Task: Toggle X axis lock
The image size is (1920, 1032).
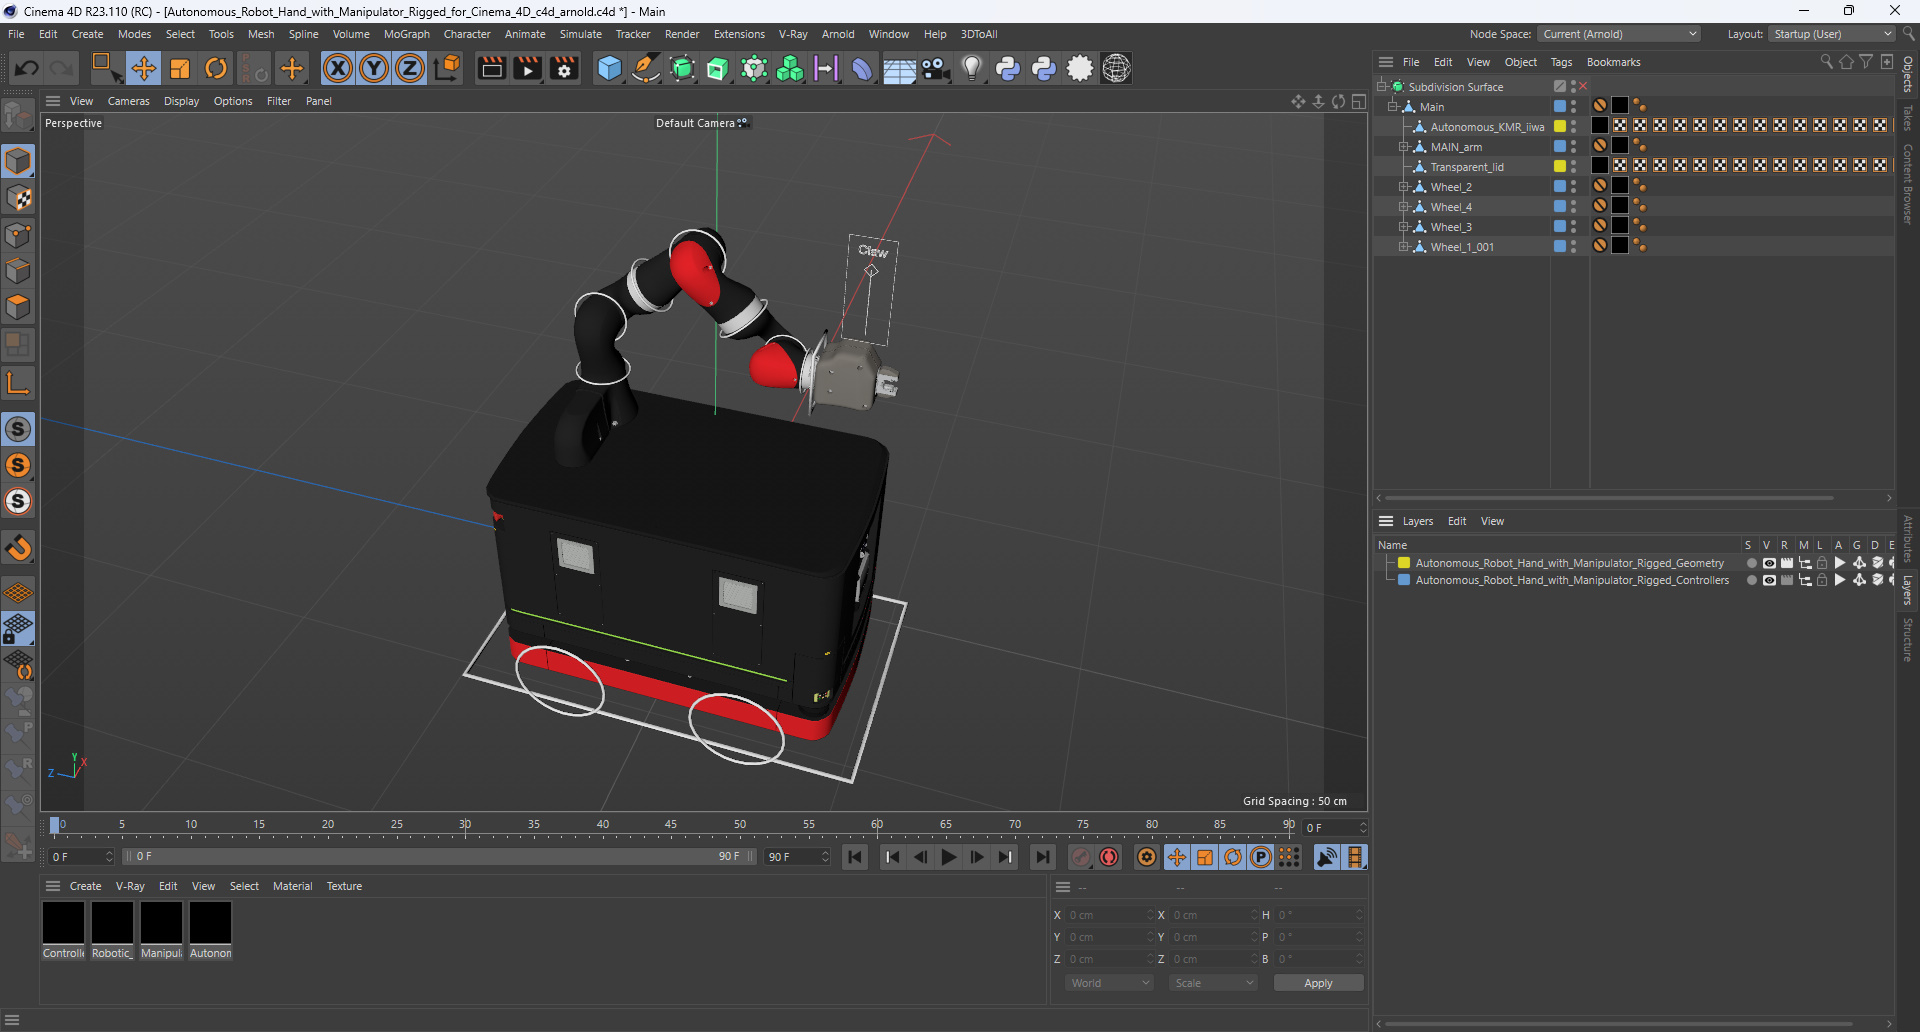Action: (338, 68)
